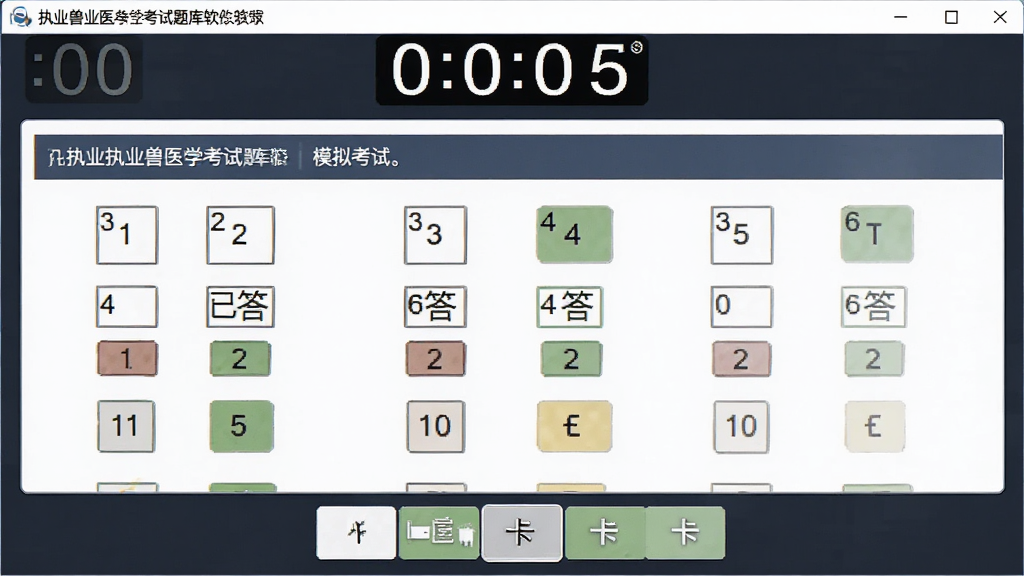Select question box labeled 3 5
The height and width of the screenshot is (576, 1024).
(x=741, y=235)
